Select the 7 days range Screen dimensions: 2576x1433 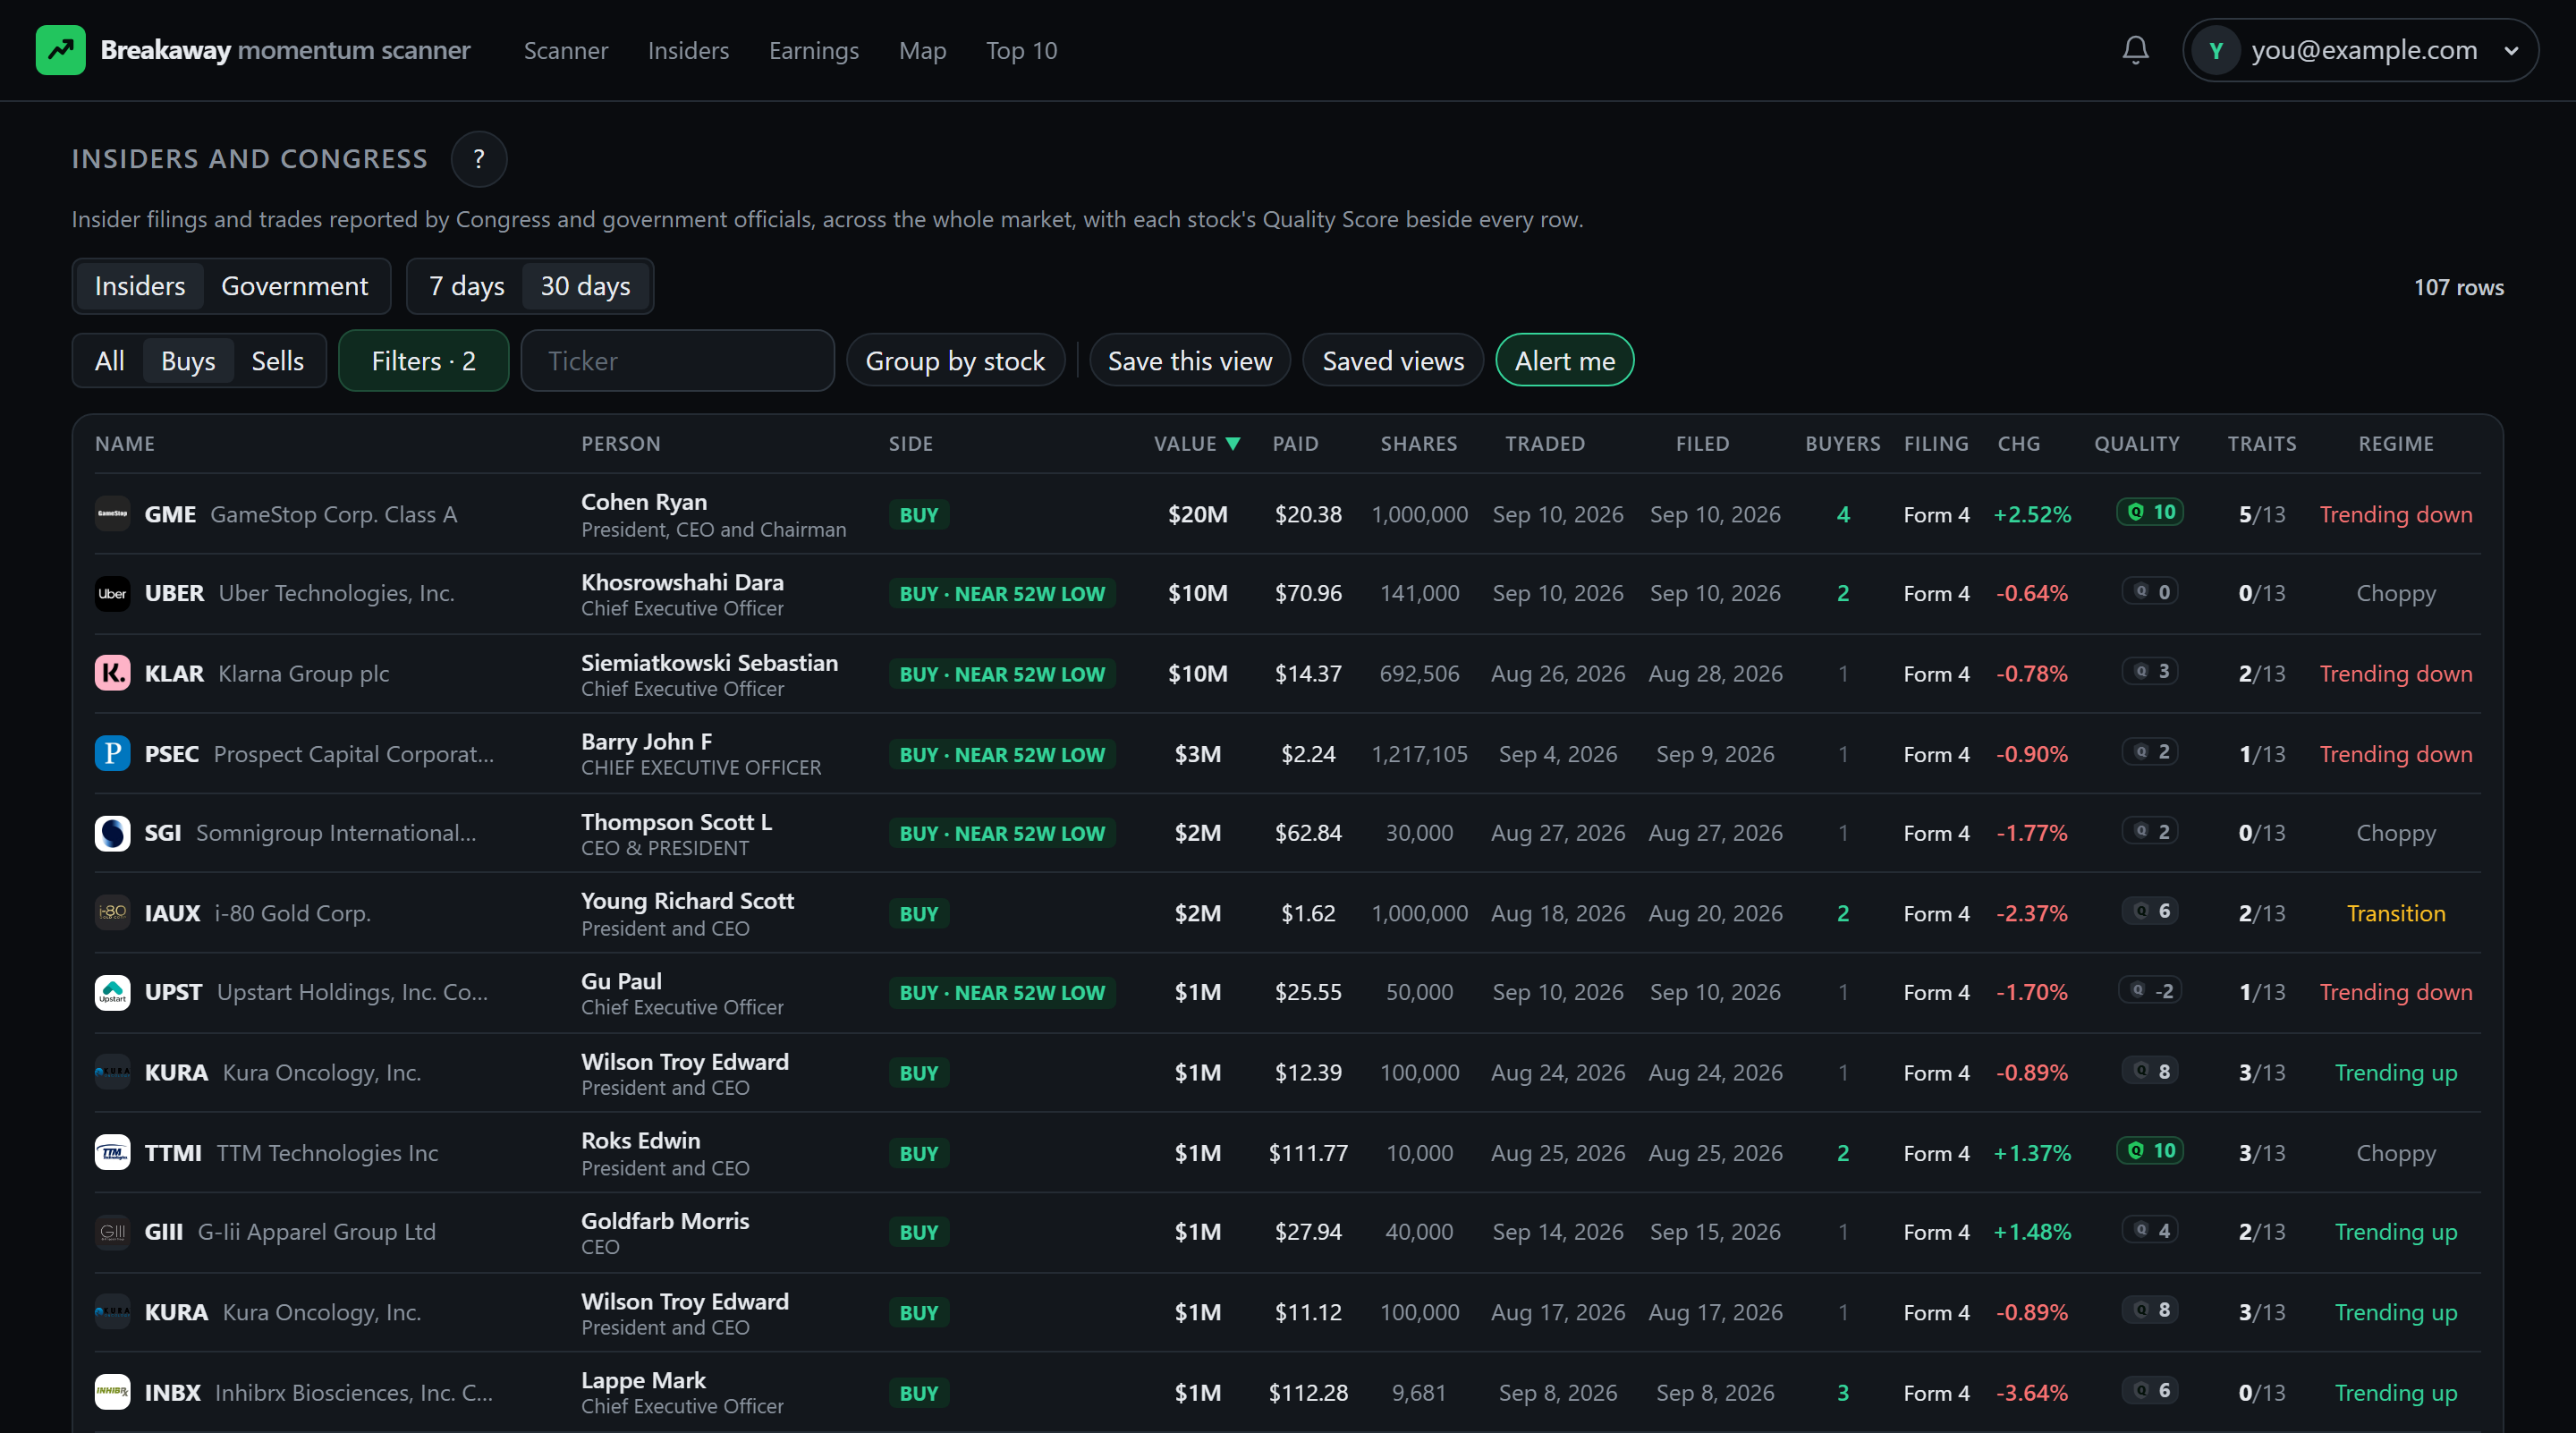tap(466, 286)
